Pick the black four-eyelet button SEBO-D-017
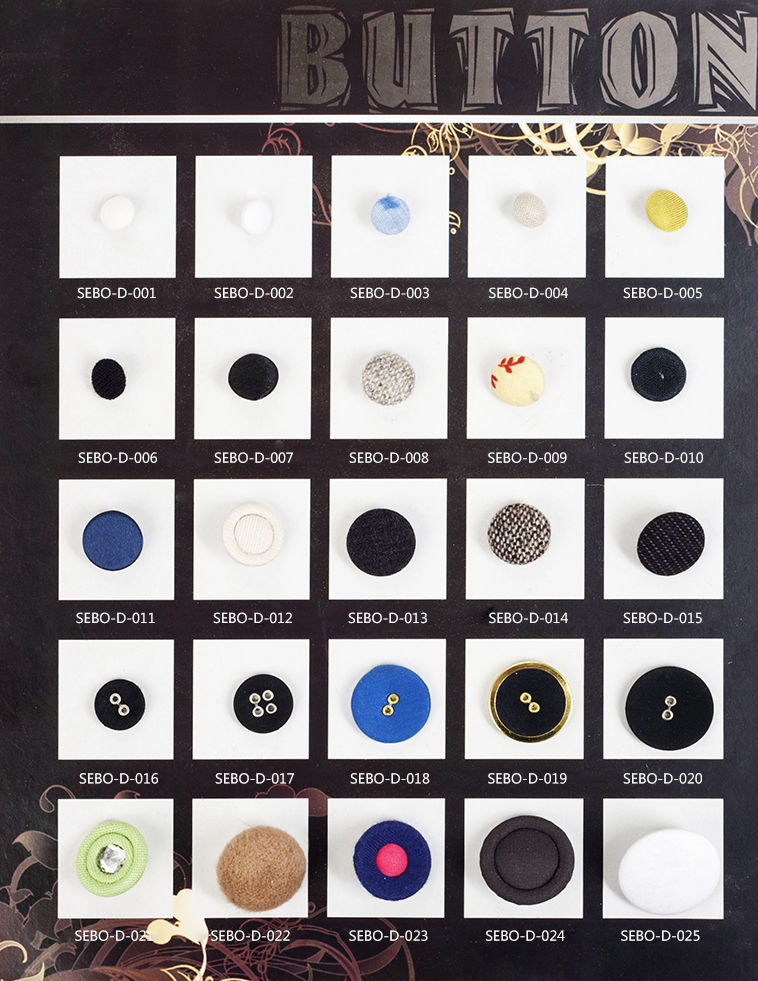758x981 pixels. click(x=263, y=704)
